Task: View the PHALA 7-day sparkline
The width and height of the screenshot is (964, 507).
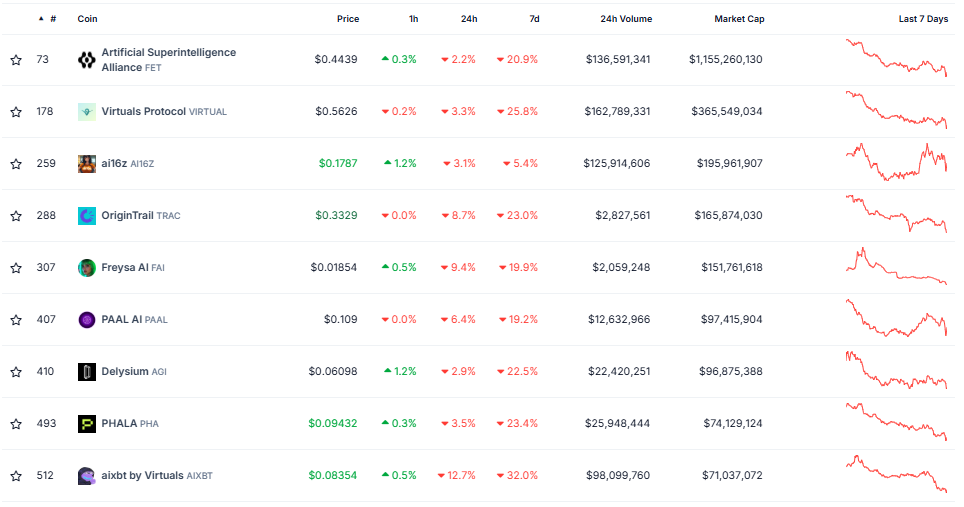Action: (896, 422)
